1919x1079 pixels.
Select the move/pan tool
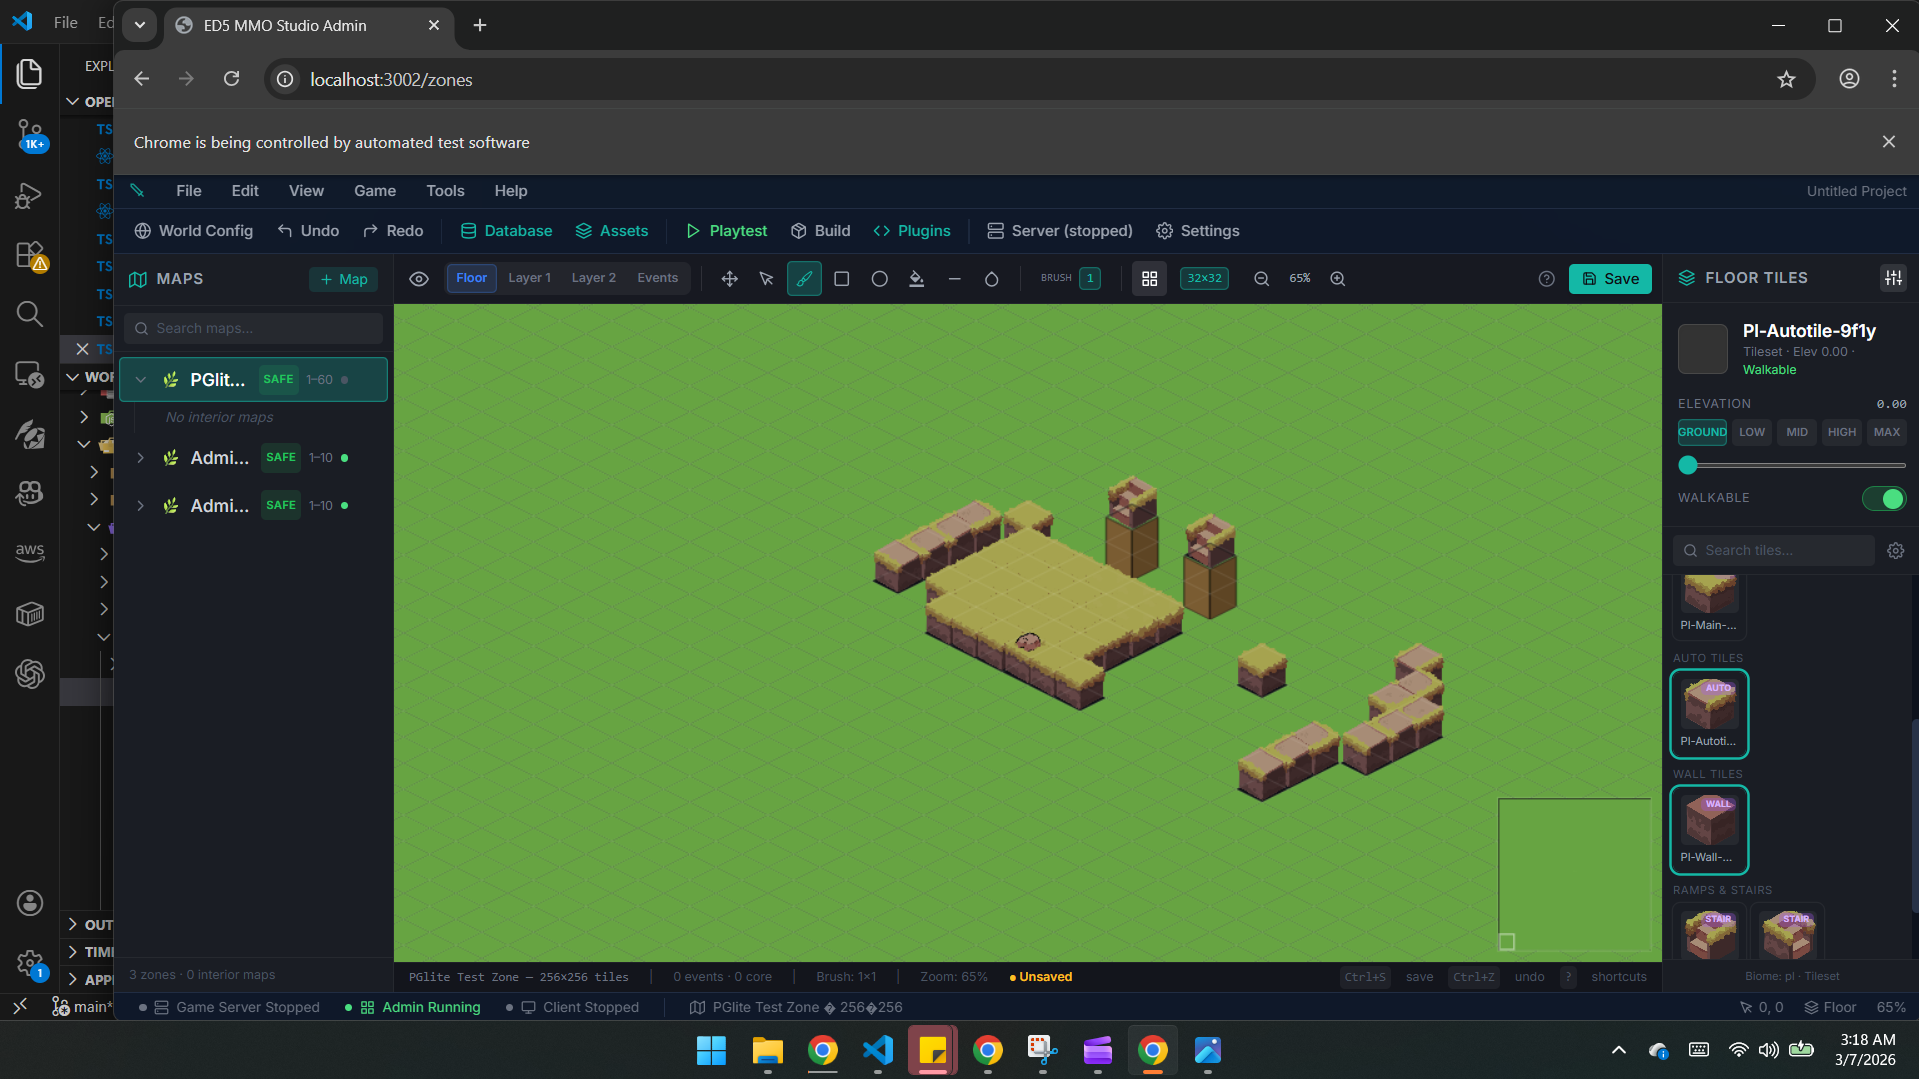[729, 279]
